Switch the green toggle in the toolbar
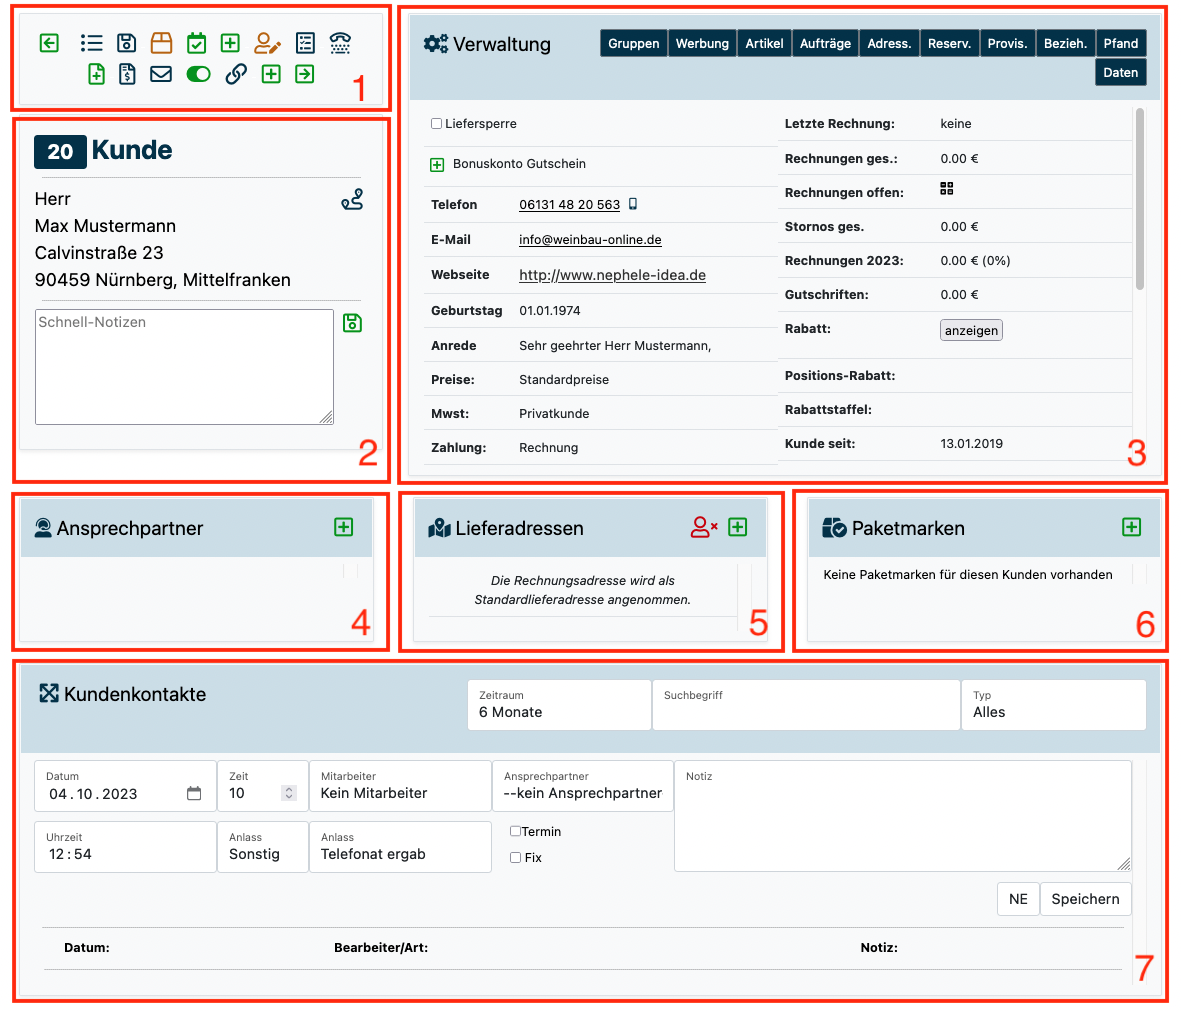Screen dimensions: 1181x1011 [x=198, y=74]
